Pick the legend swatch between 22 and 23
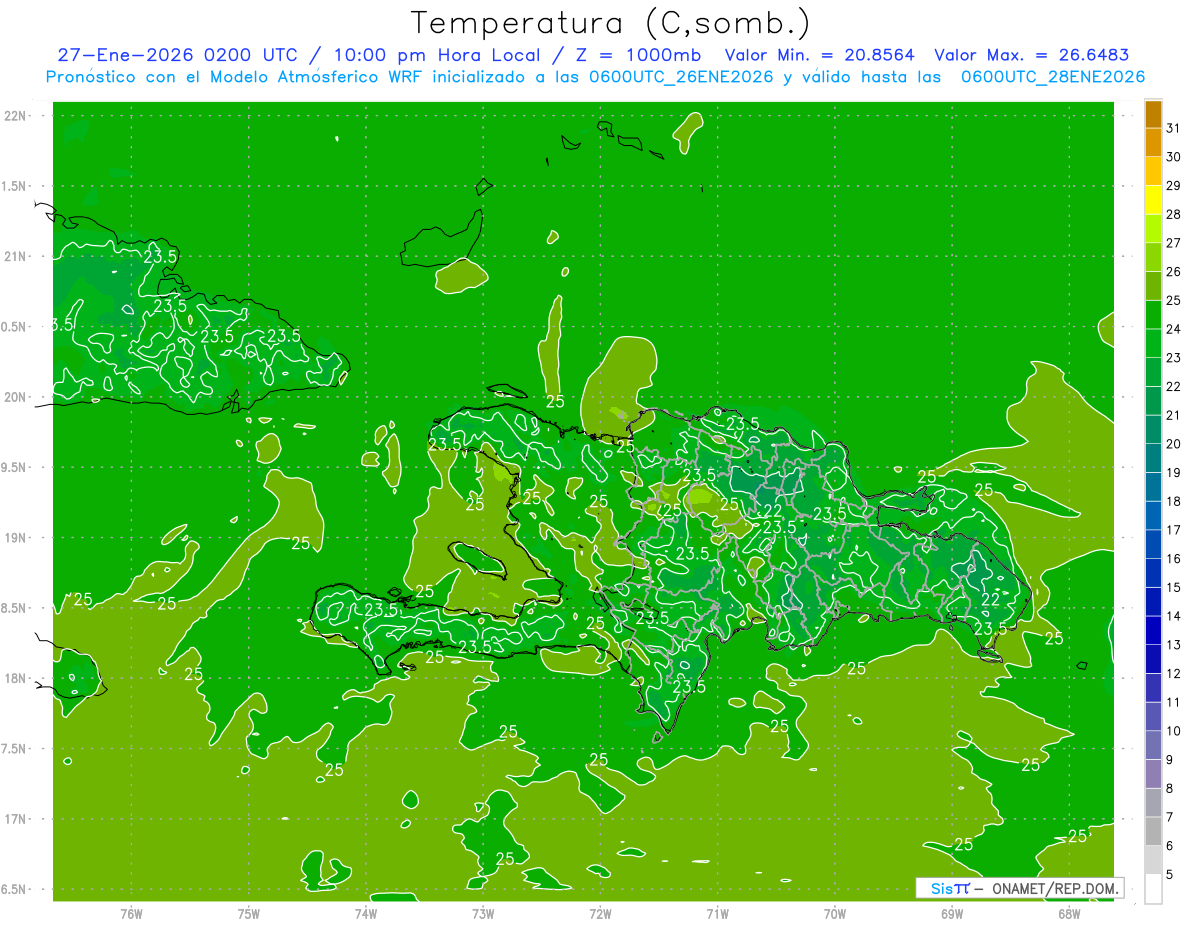The image size is (1200, 927). (1153, 372)
